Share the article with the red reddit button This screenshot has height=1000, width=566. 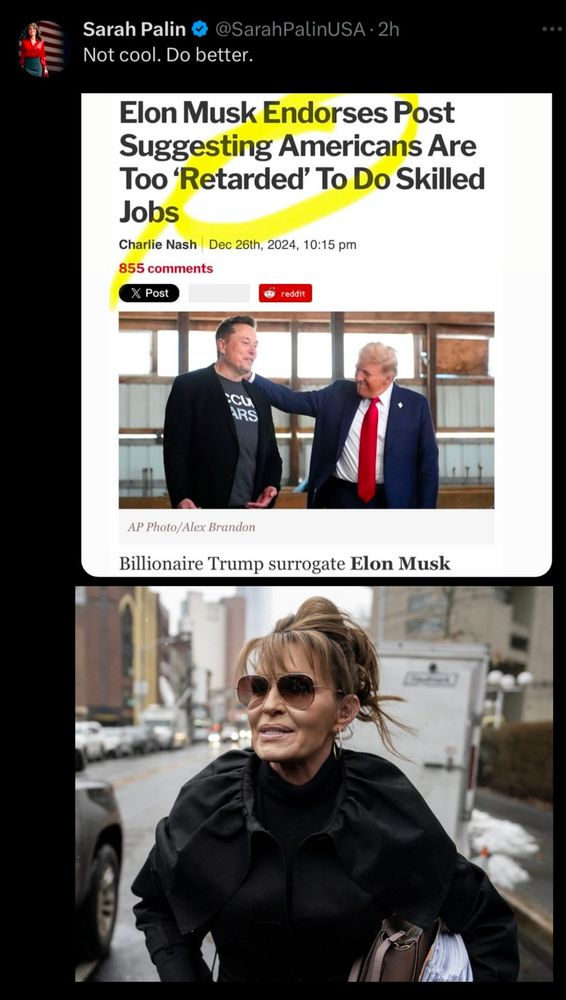(285, 293)
